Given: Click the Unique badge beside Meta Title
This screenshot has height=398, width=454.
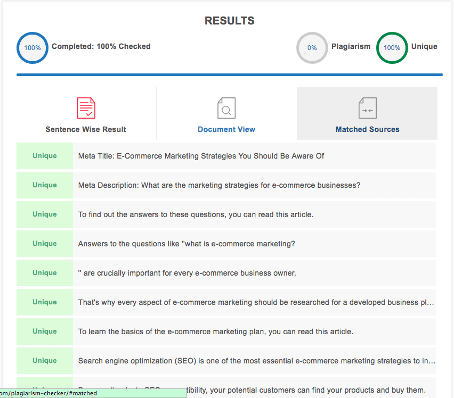Looking at the screenshot, I should [x=45, y=156].
